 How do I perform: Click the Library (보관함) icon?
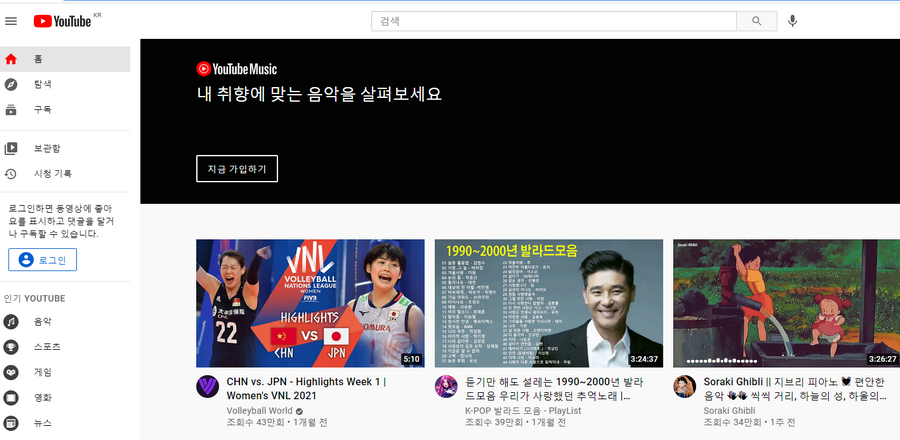pos(11,149)
